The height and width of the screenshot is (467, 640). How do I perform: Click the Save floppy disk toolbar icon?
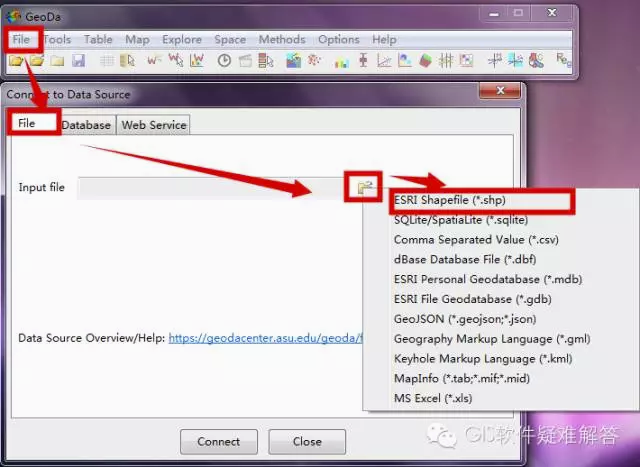(x=78, y=61)
